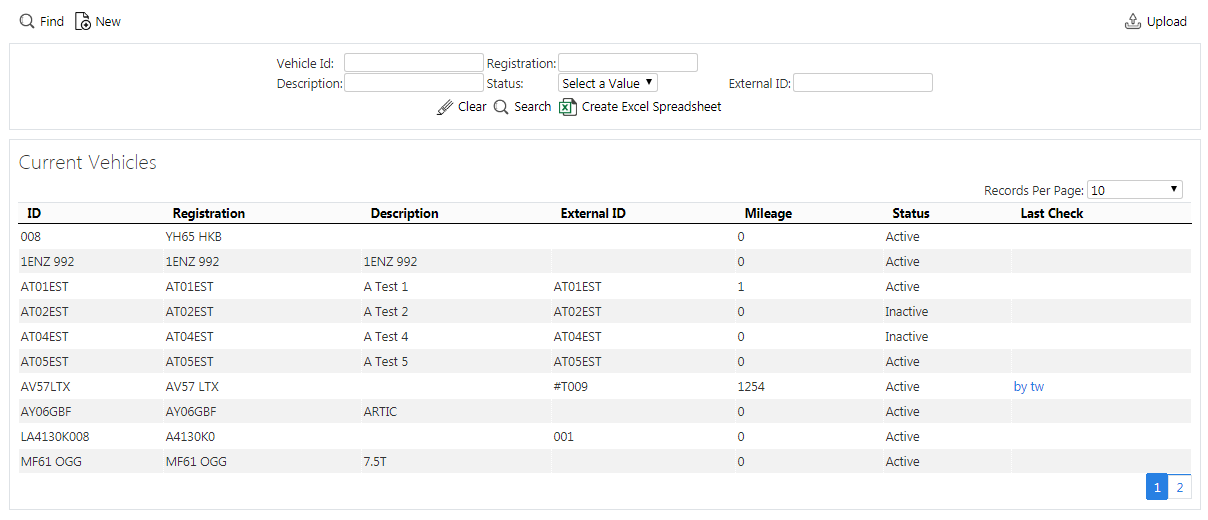Sort by the Status column header

(911, 213)
